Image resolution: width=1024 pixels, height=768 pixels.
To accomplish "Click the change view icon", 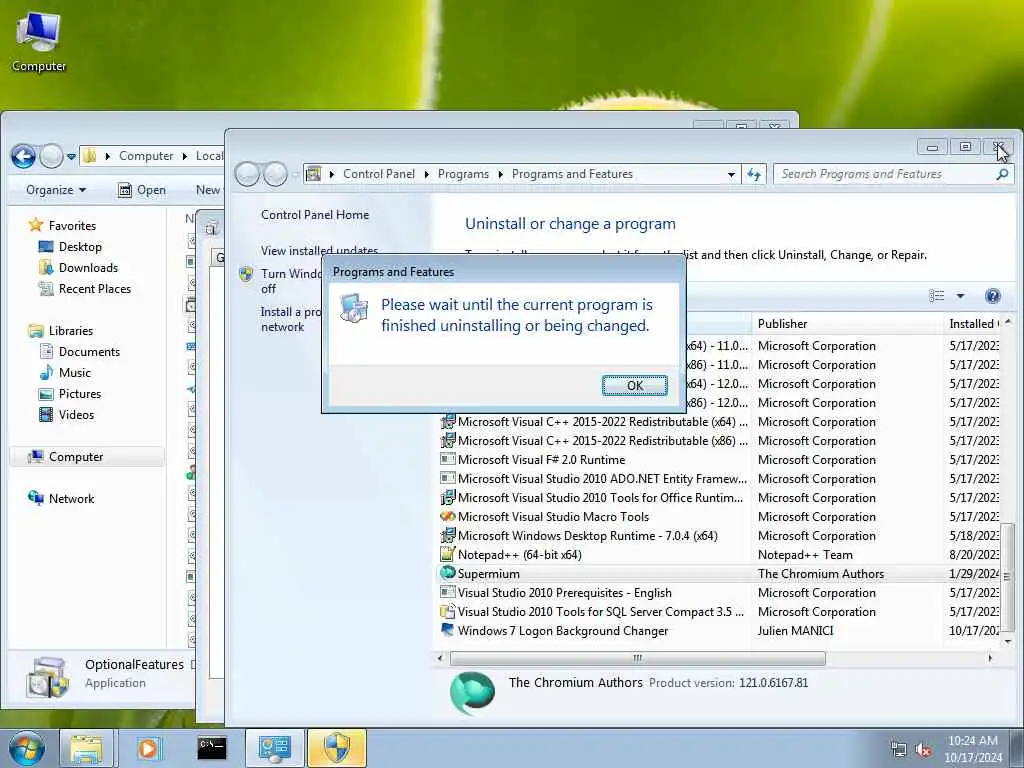I will [x=936, y=296].
